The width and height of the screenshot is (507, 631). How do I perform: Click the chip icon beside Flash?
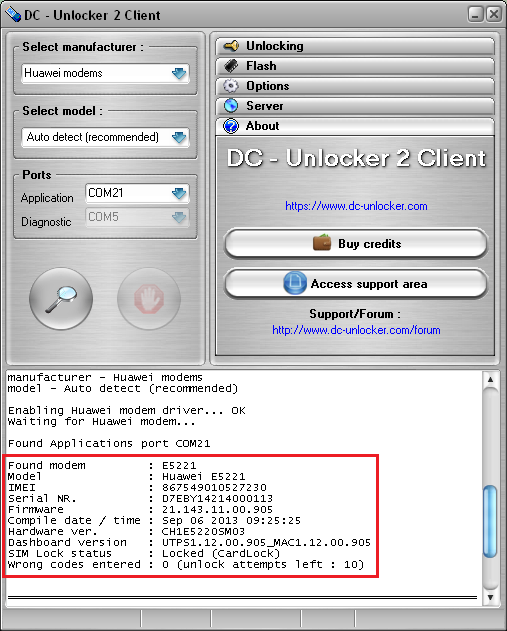tap(231, 66)
